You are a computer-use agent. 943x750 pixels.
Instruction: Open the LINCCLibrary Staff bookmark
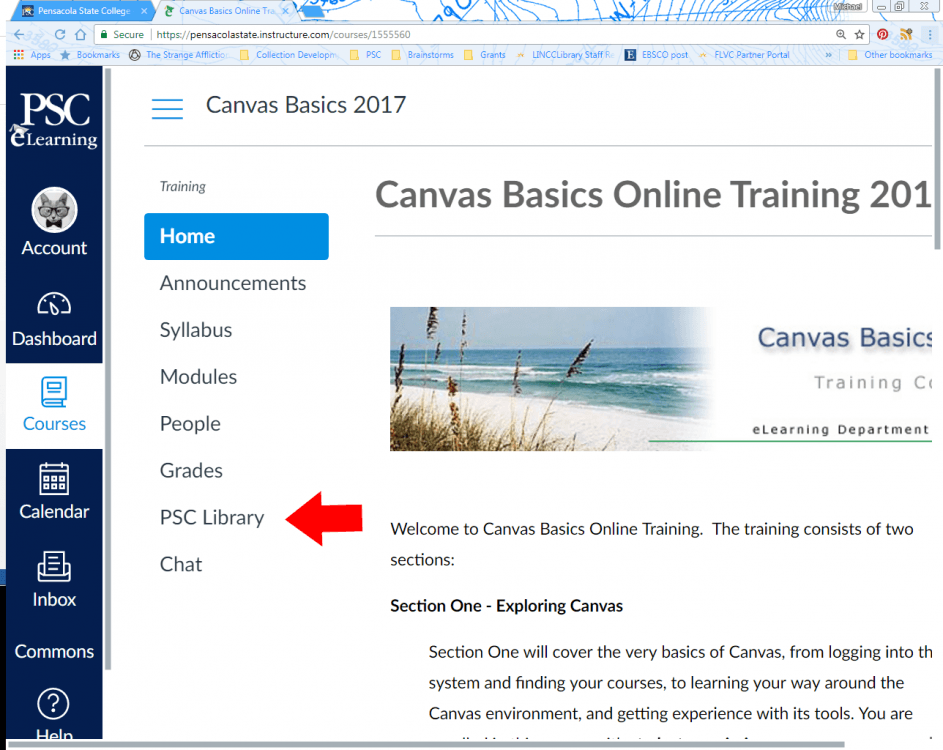[565, 55]
